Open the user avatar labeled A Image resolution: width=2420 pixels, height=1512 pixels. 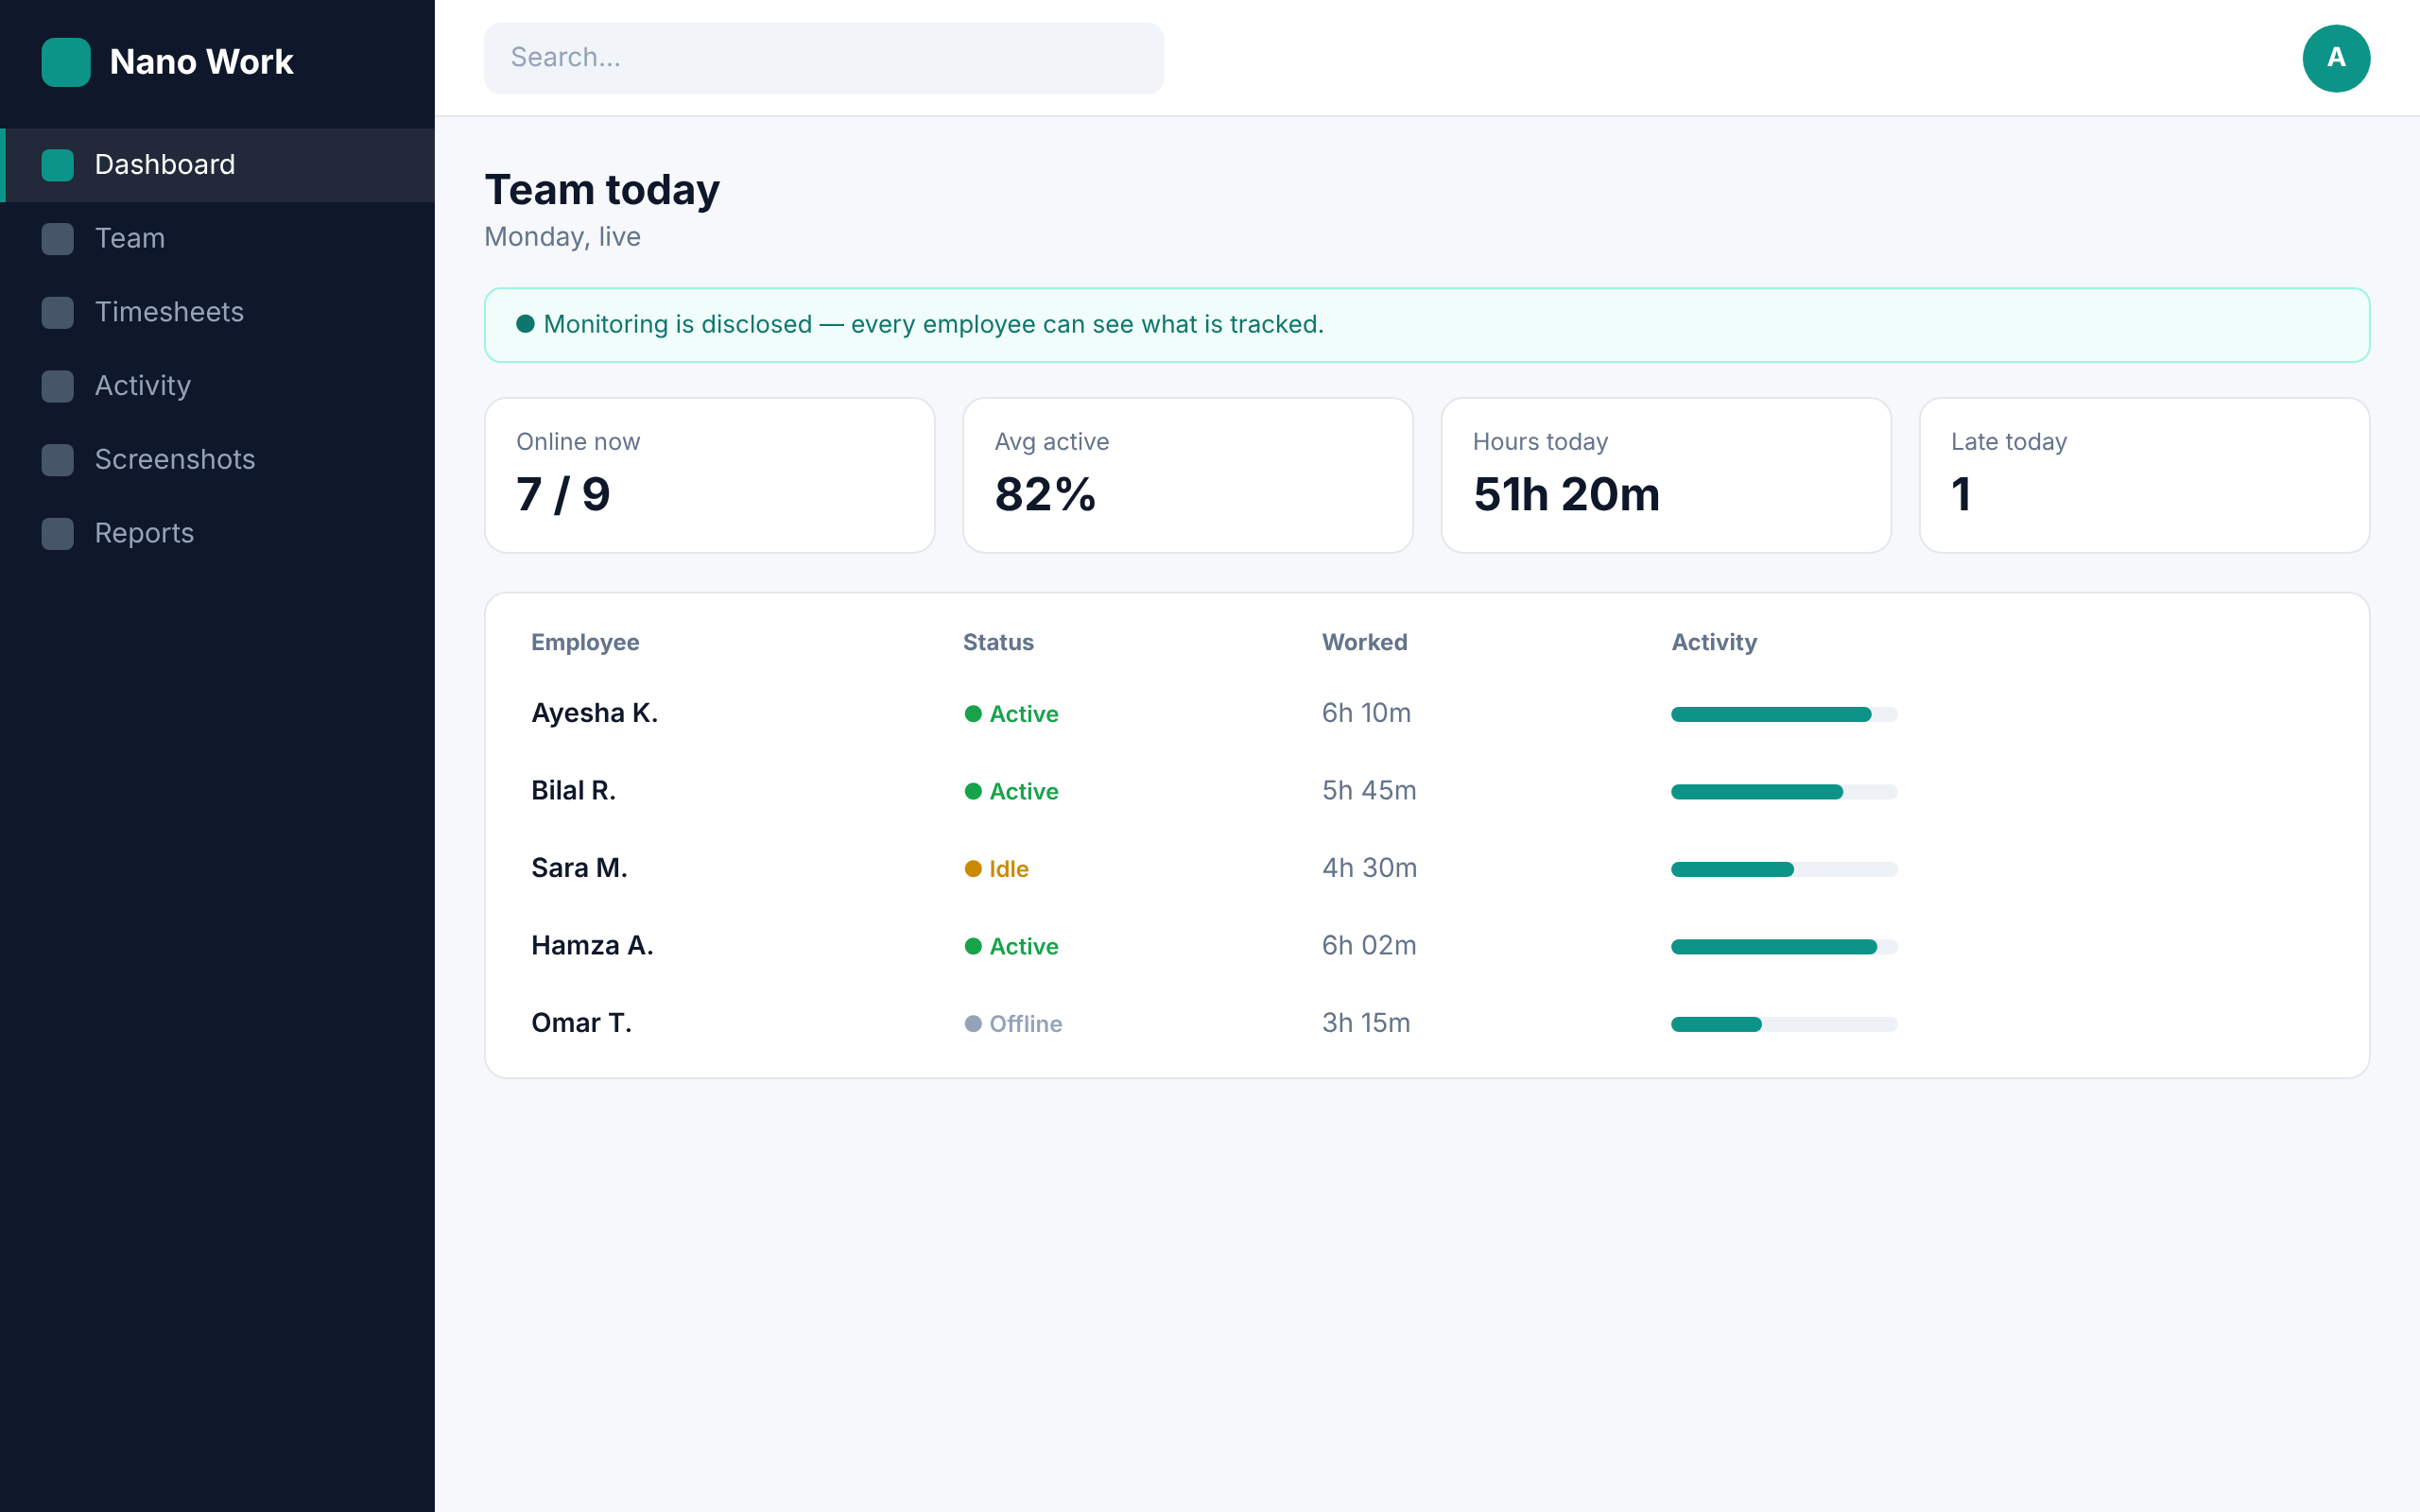pyautogui.click(x=2336, y=58)
